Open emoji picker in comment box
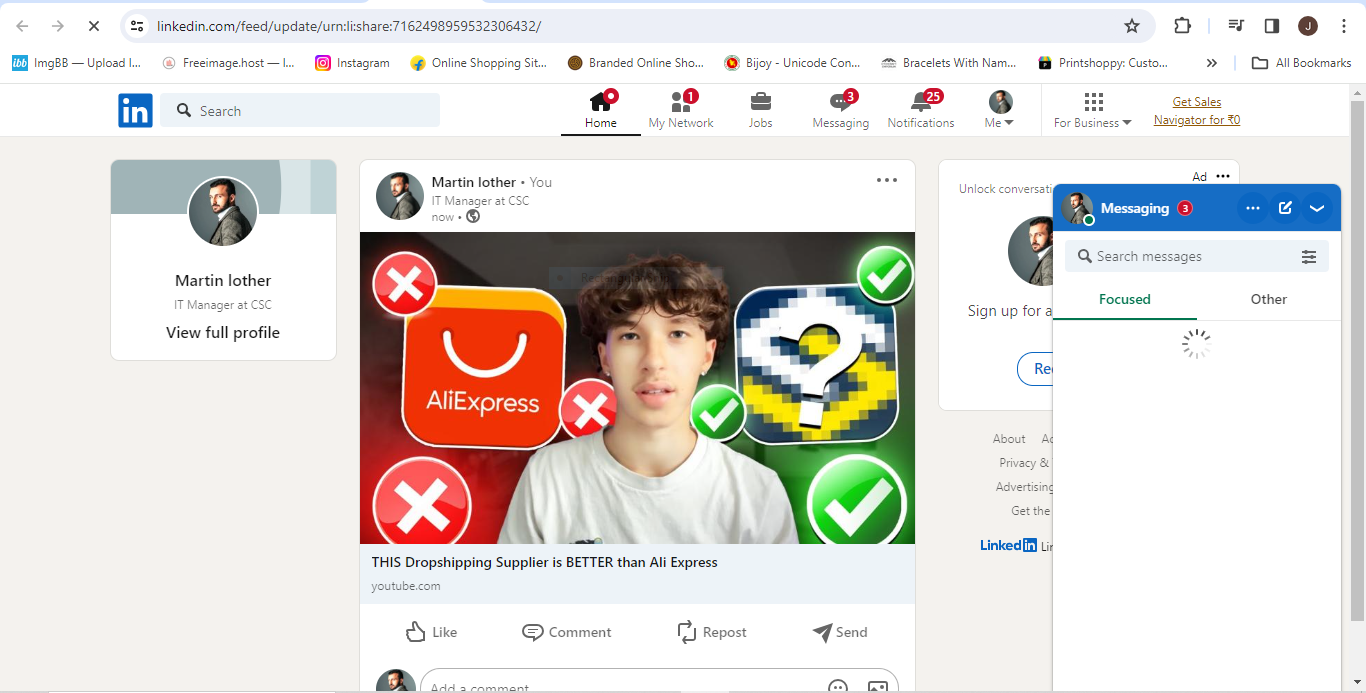 pyautogui.click(x=838, y=687)
